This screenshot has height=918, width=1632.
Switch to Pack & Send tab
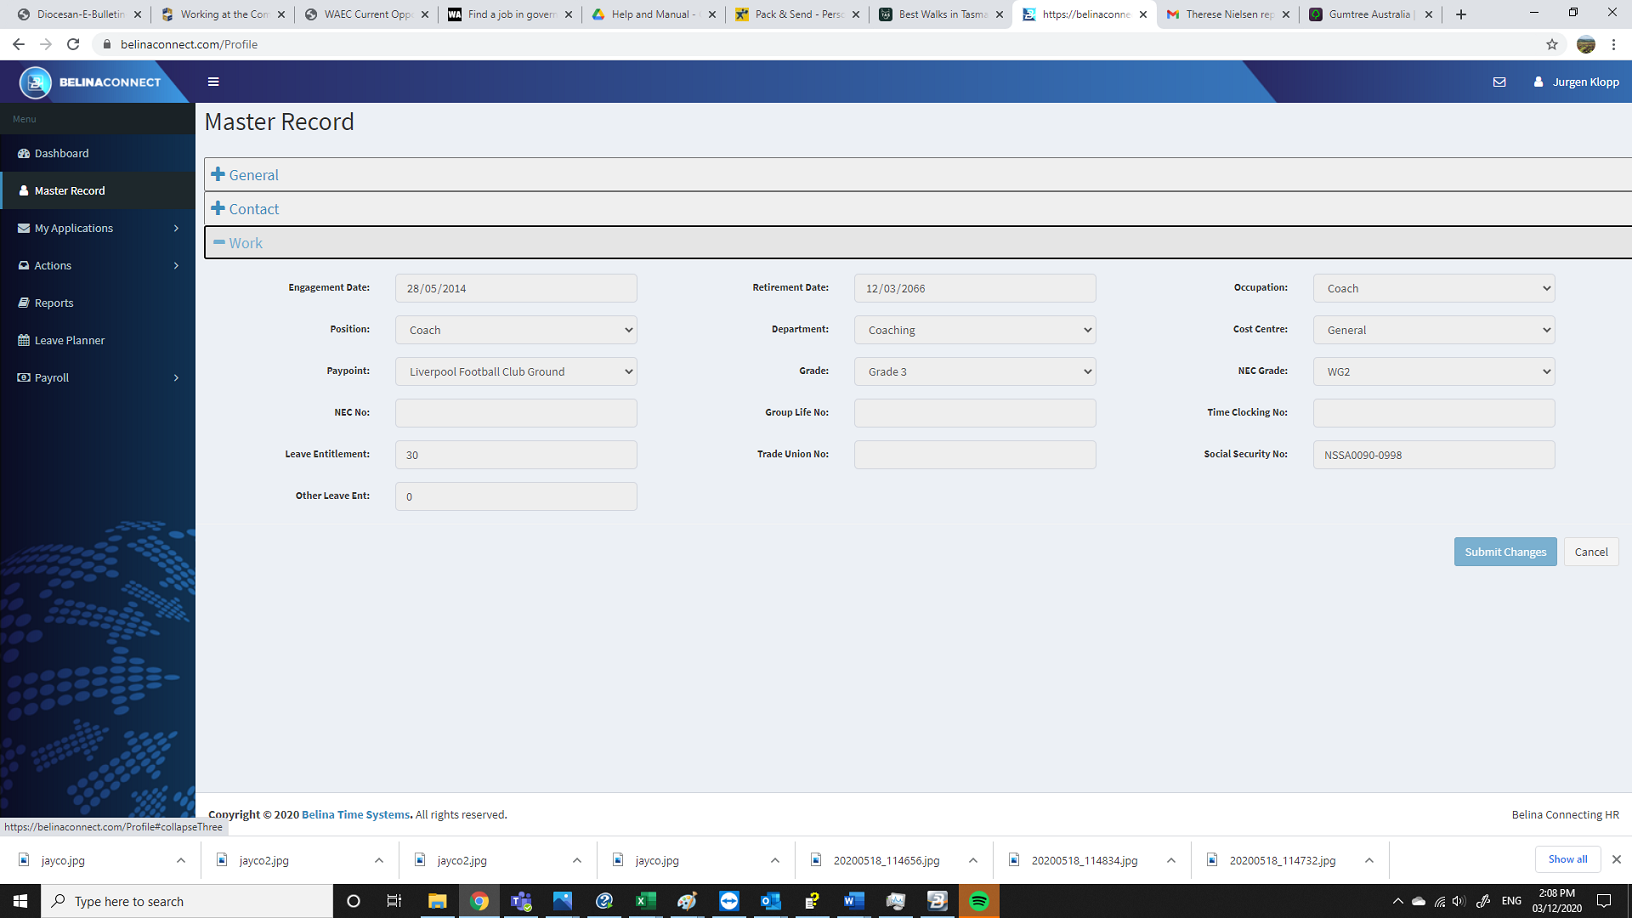click(x=796, y=14)
